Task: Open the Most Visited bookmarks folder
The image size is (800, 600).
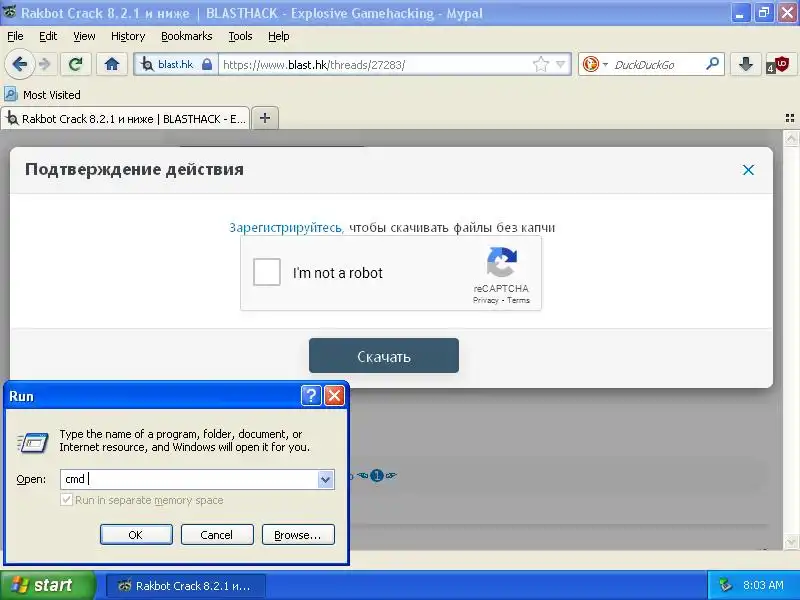Action: click(42, 95)
